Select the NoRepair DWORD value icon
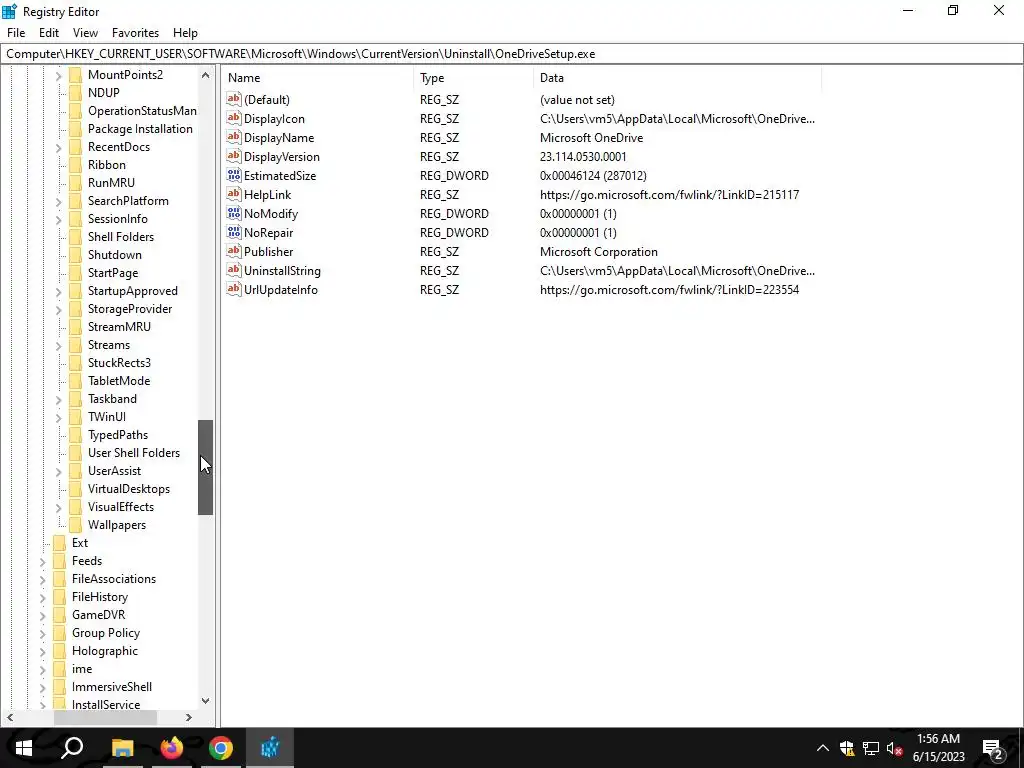 click(x=234, y=232)
